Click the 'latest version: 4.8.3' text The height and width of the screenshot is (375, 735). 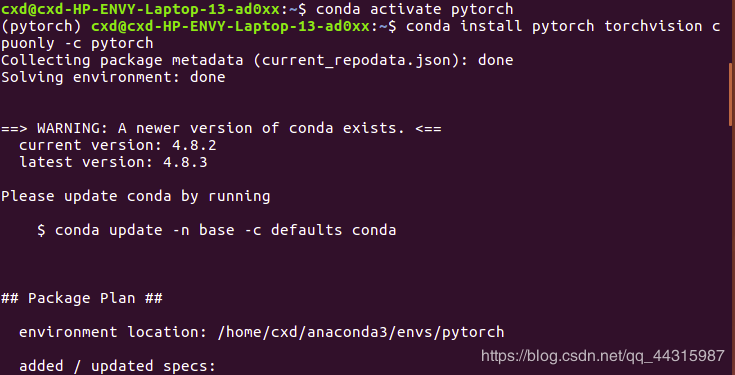click(113, 162)
